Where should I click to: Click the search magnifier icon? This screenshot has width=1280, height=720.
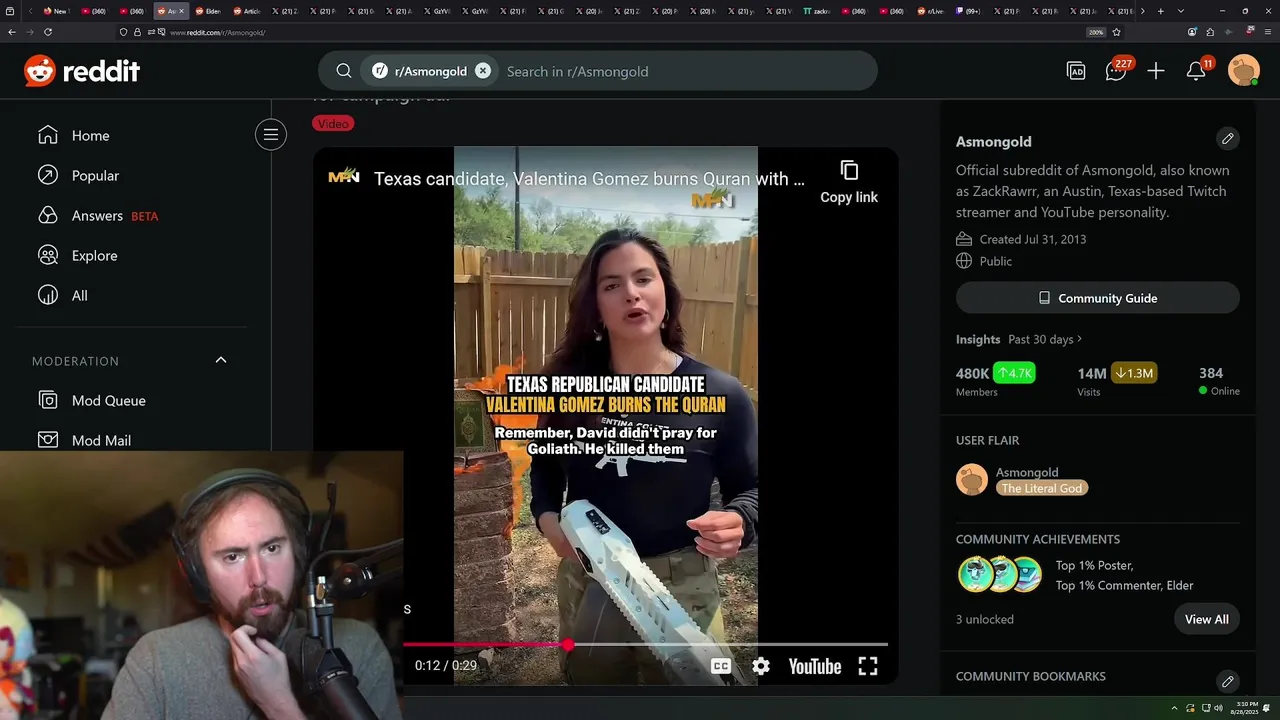click(x=343, y=71)
